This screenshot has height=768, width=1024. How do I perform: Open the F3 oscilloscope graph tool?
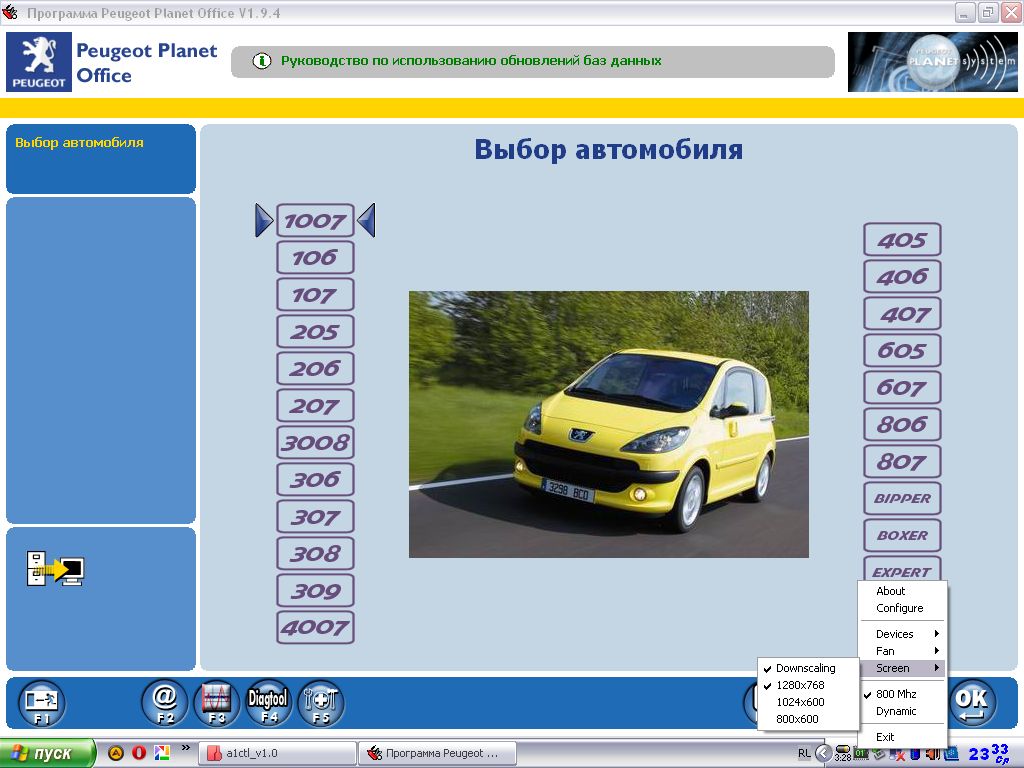pos(217,703)
